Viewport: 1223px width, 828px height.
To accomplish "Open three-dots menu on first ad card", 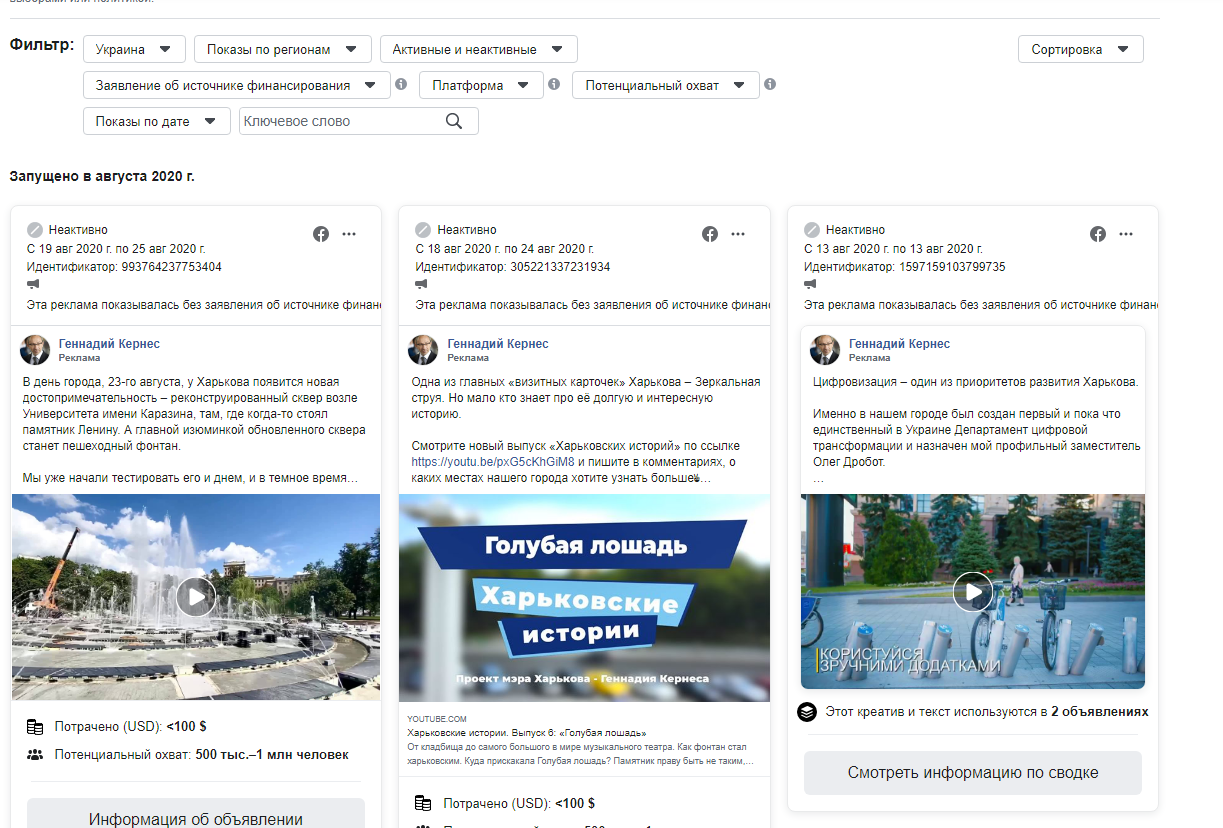I will [x=349, y=234].
